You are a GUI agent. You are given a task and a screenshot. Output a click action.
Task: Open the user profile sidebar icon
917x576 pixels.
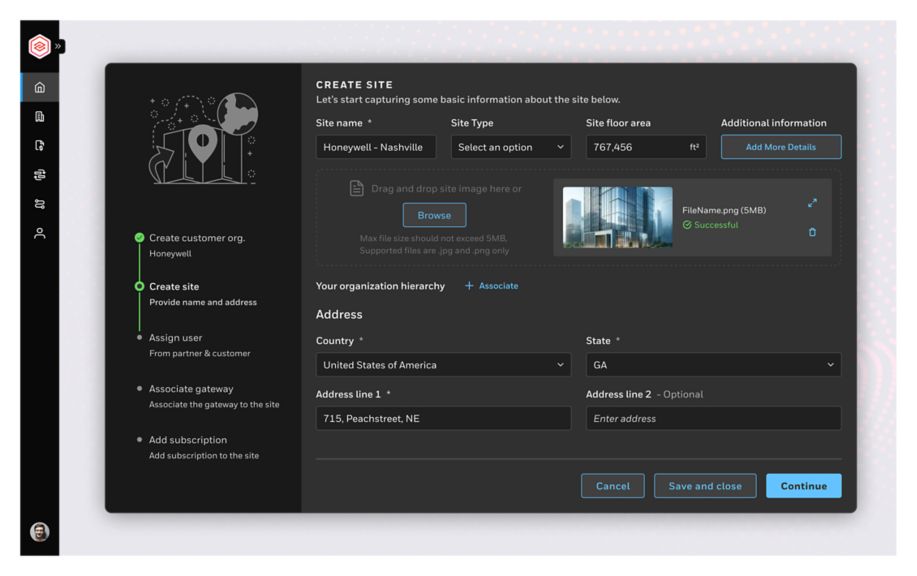(40, 232)
